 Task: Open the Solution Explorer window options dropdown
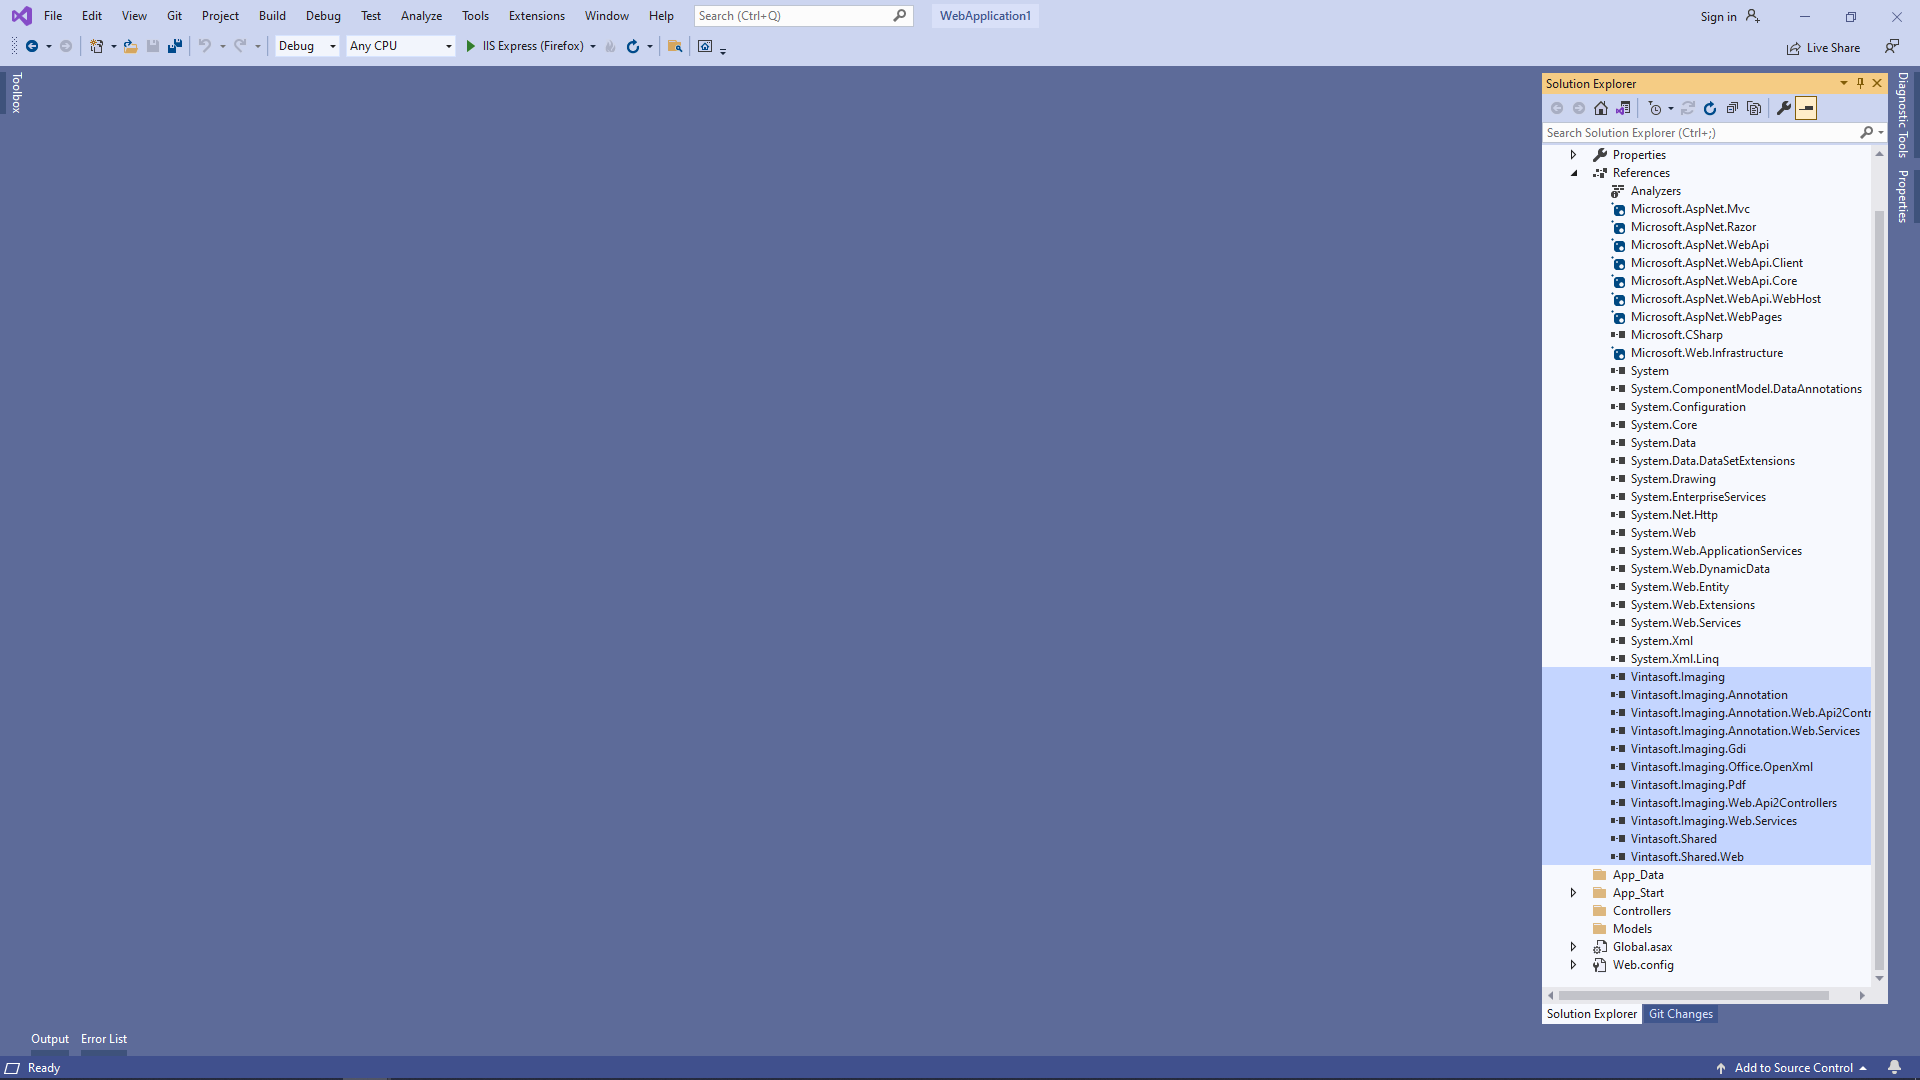click(x=1843, y=83)
